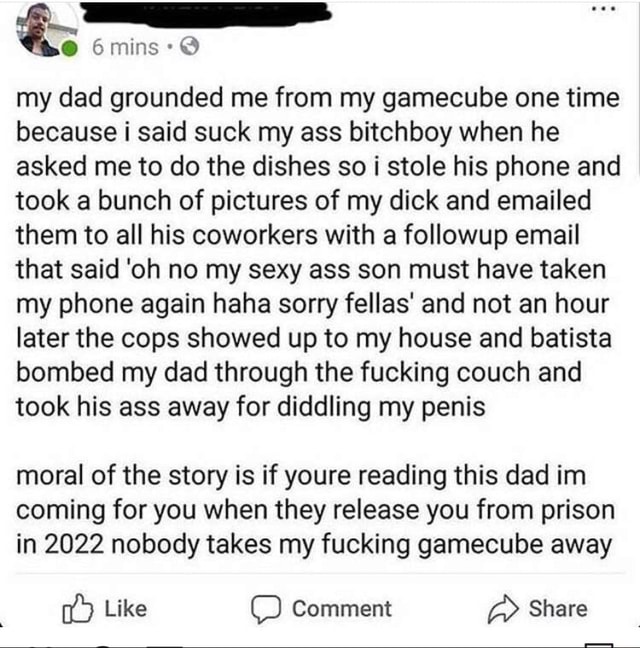Image resolution: width=640 pixels, height=648 pixels.
Task: Click the Share arrow icon
Action: tap(503, 609)
